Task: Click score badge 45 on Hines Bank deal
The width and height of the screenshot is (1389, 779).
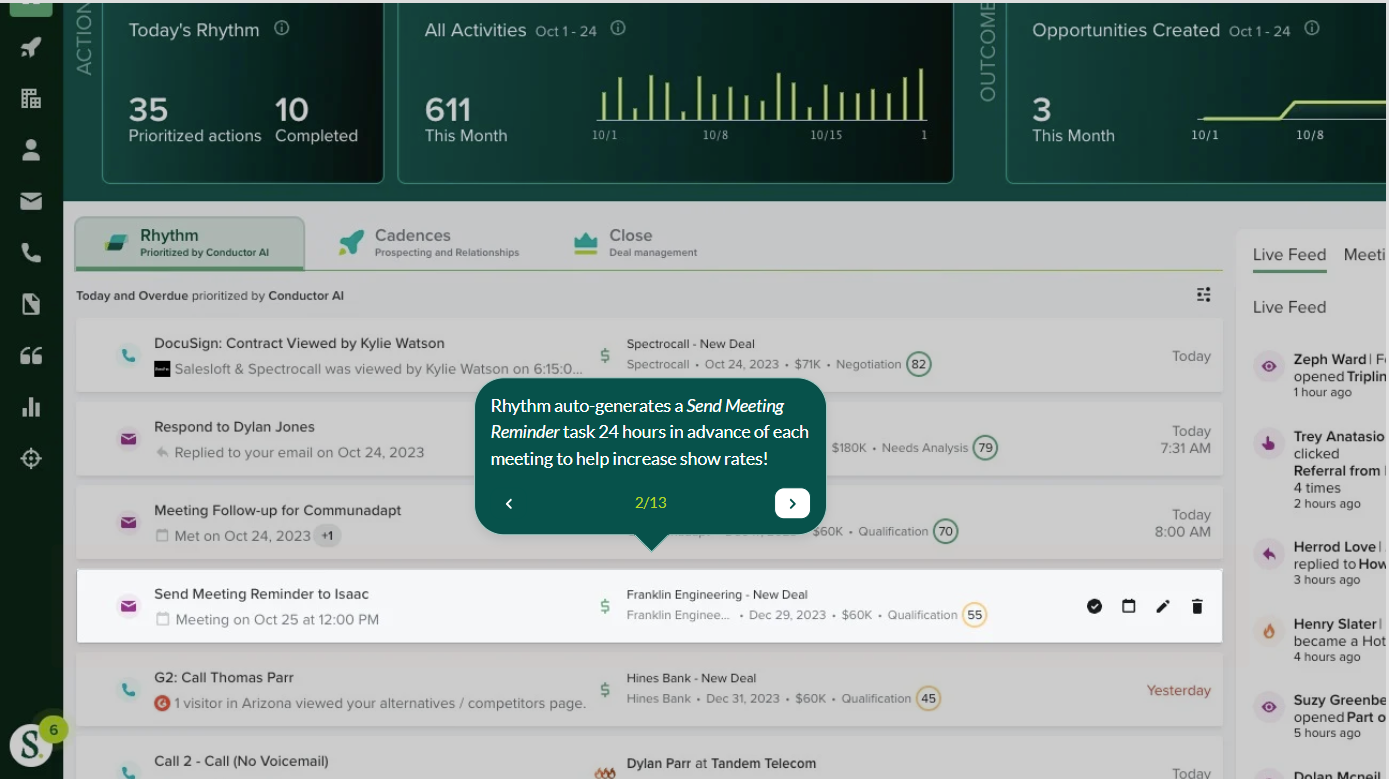Action: (928, 699)
